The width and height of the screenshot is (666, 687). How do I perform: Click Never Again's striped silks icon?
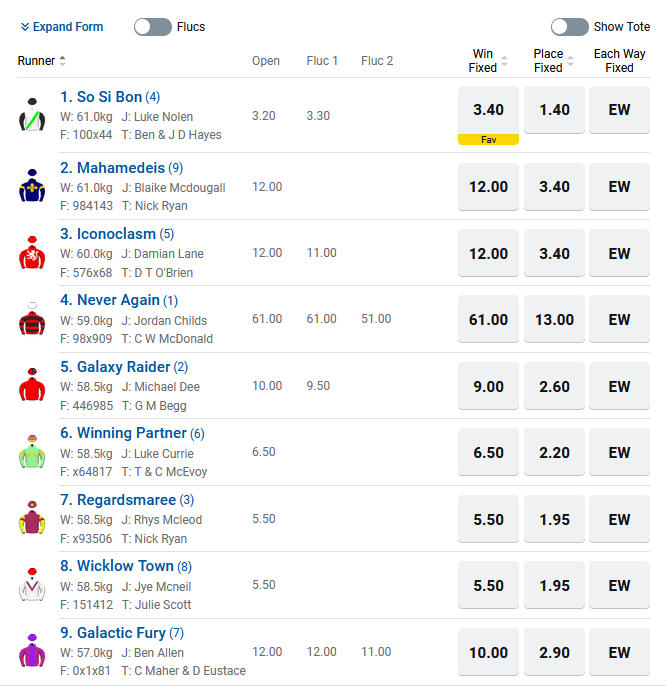[x=33, y=319]
